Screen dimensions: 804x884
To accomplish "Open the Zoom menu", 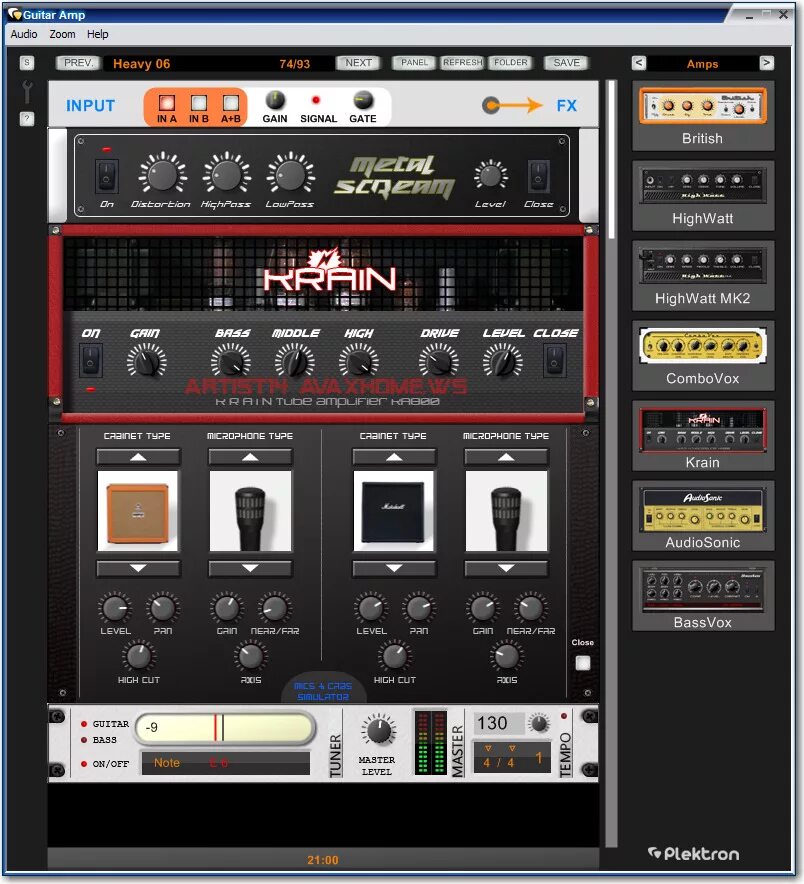I will click(62, 34).
